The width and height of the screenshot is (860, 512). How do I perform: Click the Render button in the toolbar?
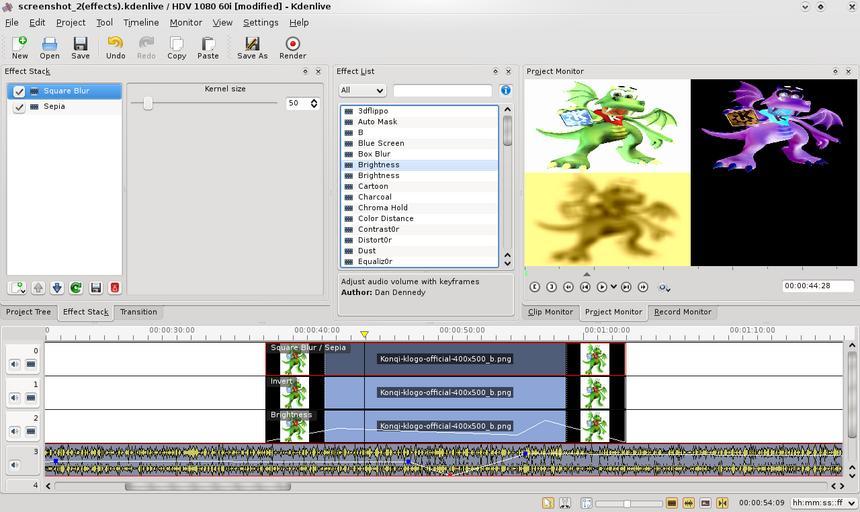292,48
